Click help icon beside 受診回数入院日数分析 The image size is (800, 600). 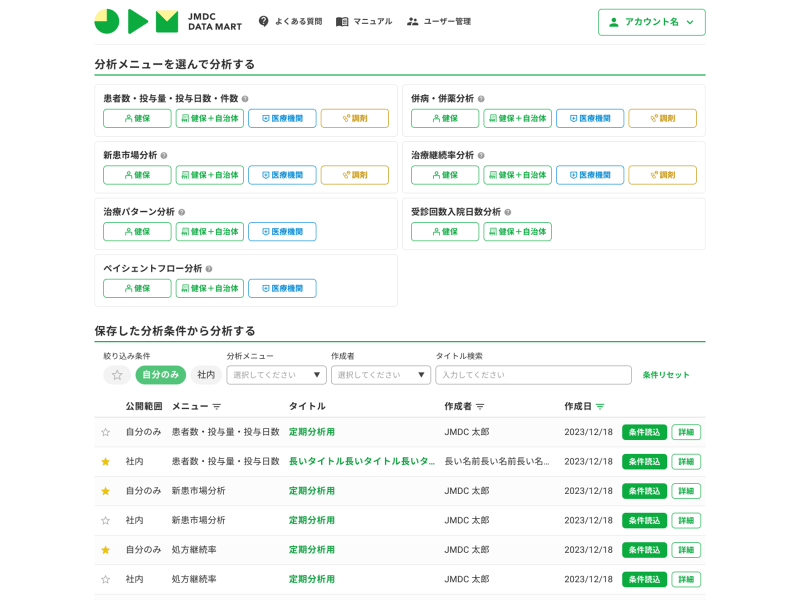click(508, 212)
